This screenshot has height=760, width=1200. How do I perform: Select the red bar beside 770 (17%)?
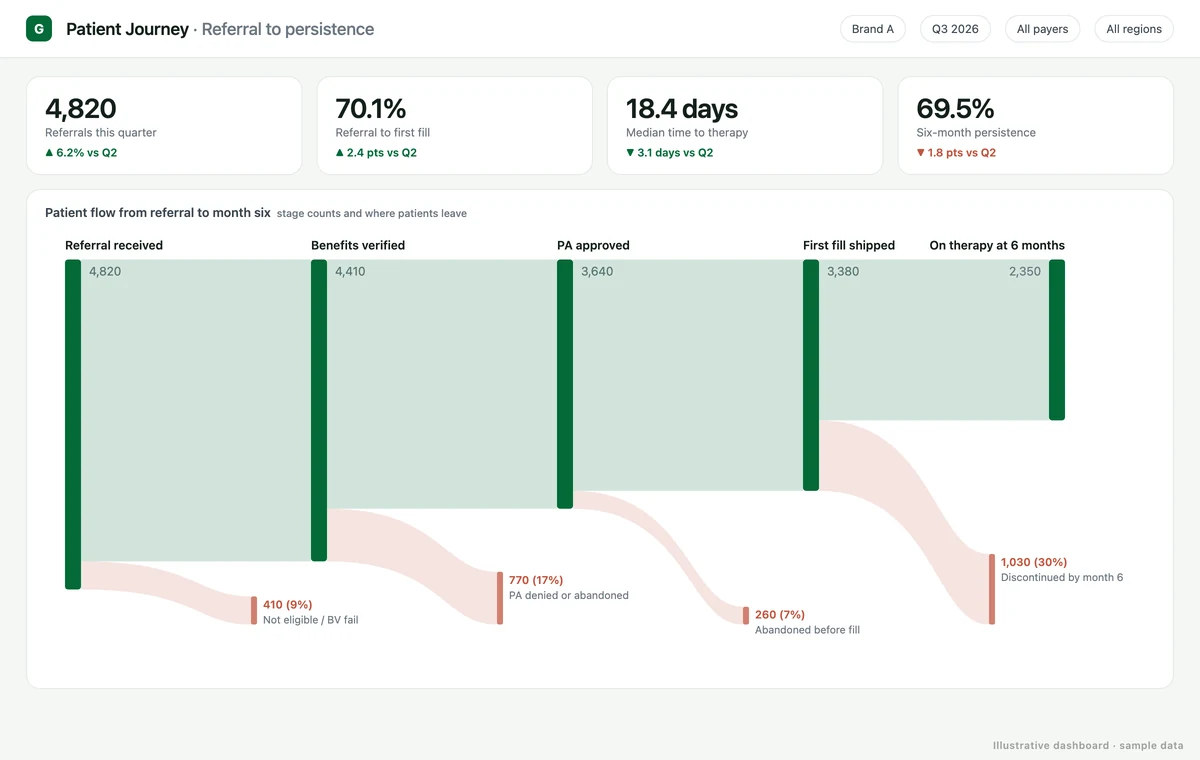500,598
